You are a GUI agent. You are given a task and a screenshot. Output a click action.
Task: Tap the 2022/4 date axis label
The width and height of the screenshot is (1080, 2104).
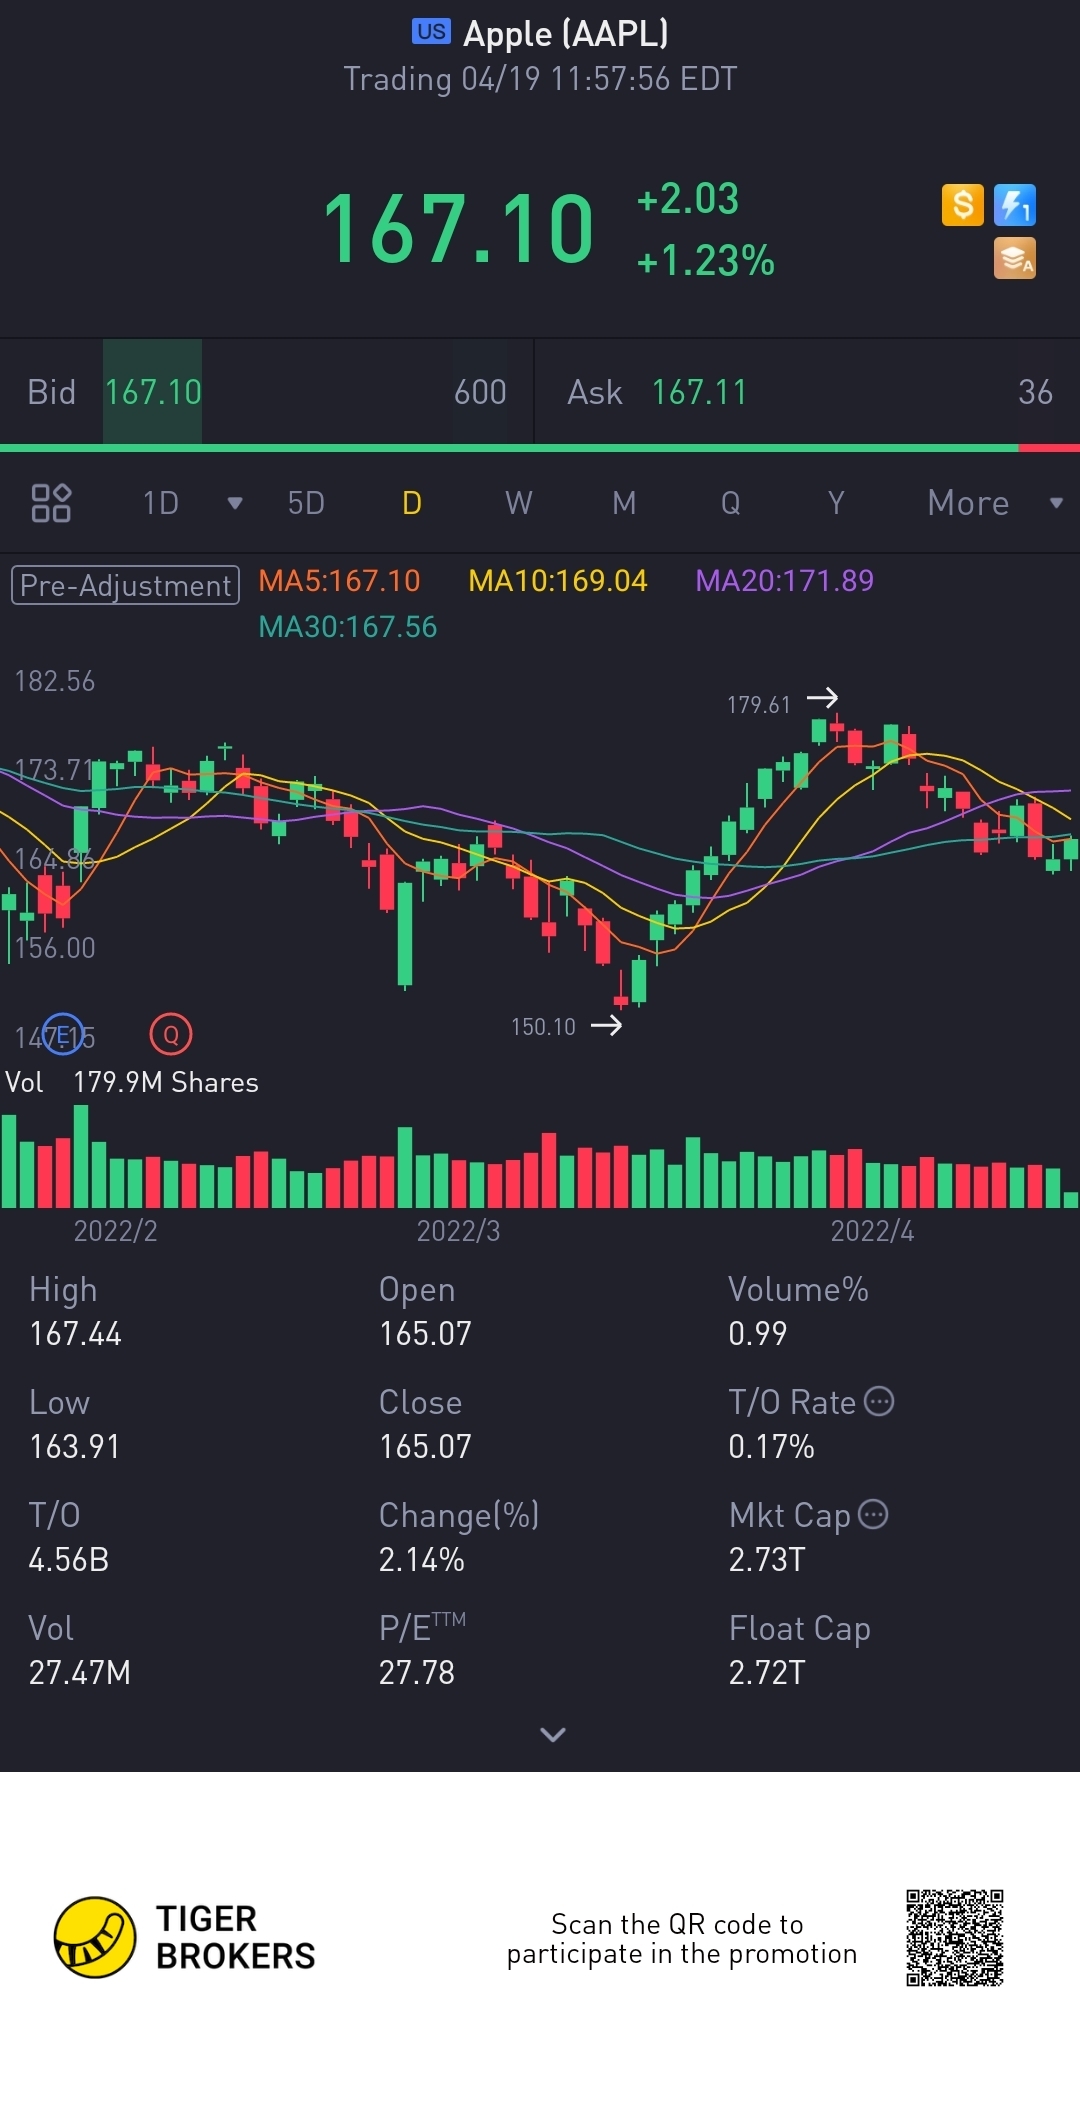[x=872, y=1230]
